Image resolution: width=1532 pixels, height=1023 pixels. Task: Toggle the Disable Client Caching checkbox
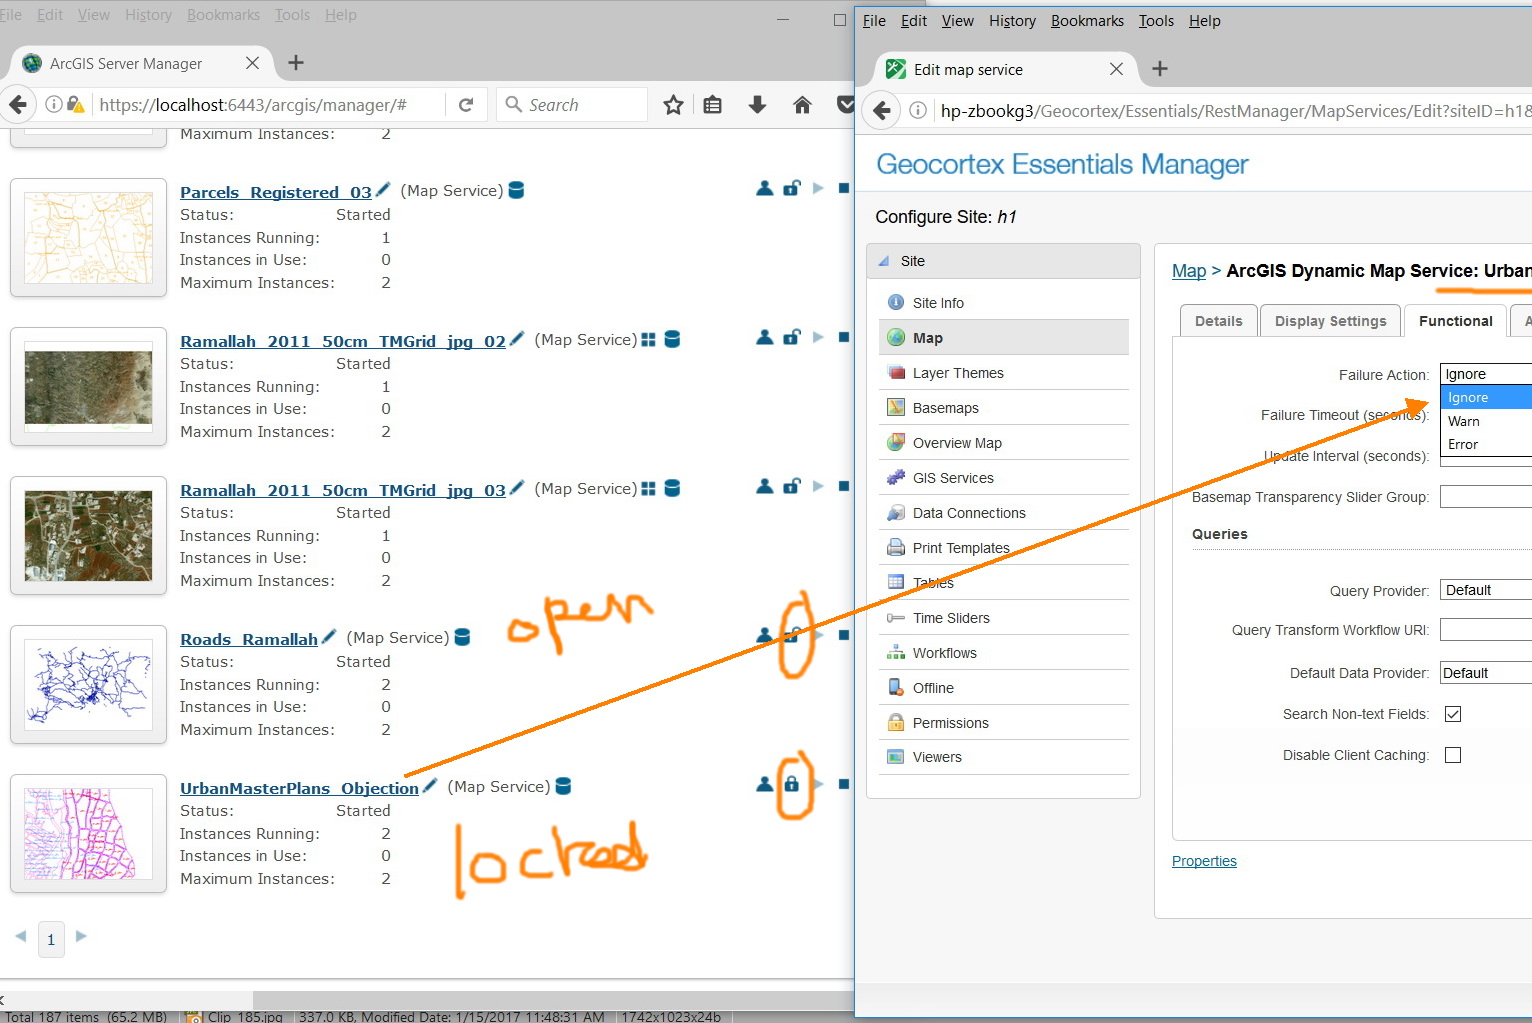(1453, 755)
